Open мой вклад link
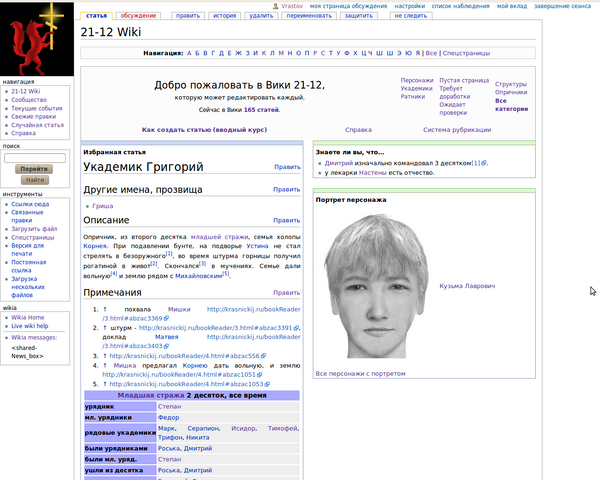The height and width of the screenshot is (480, 600). [x=512, y=6]
